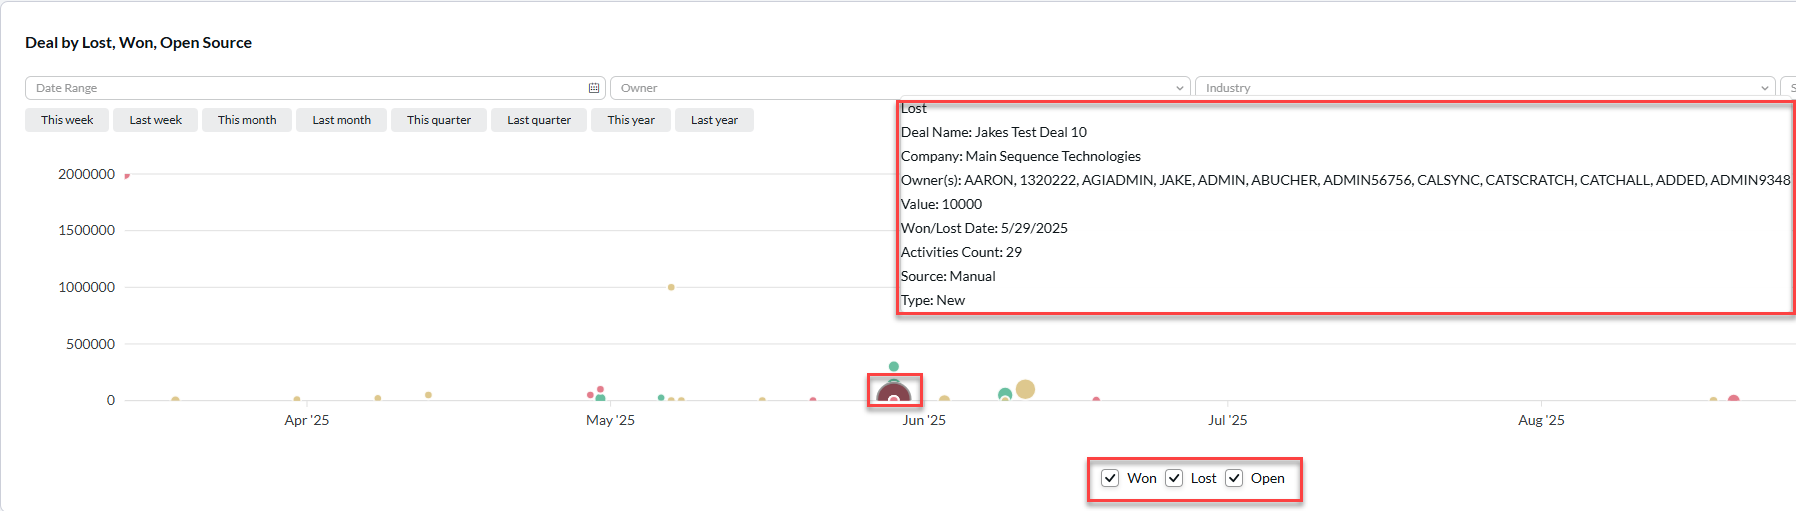
Task: Choose the This quarter range
Action: tap(438, 120)
